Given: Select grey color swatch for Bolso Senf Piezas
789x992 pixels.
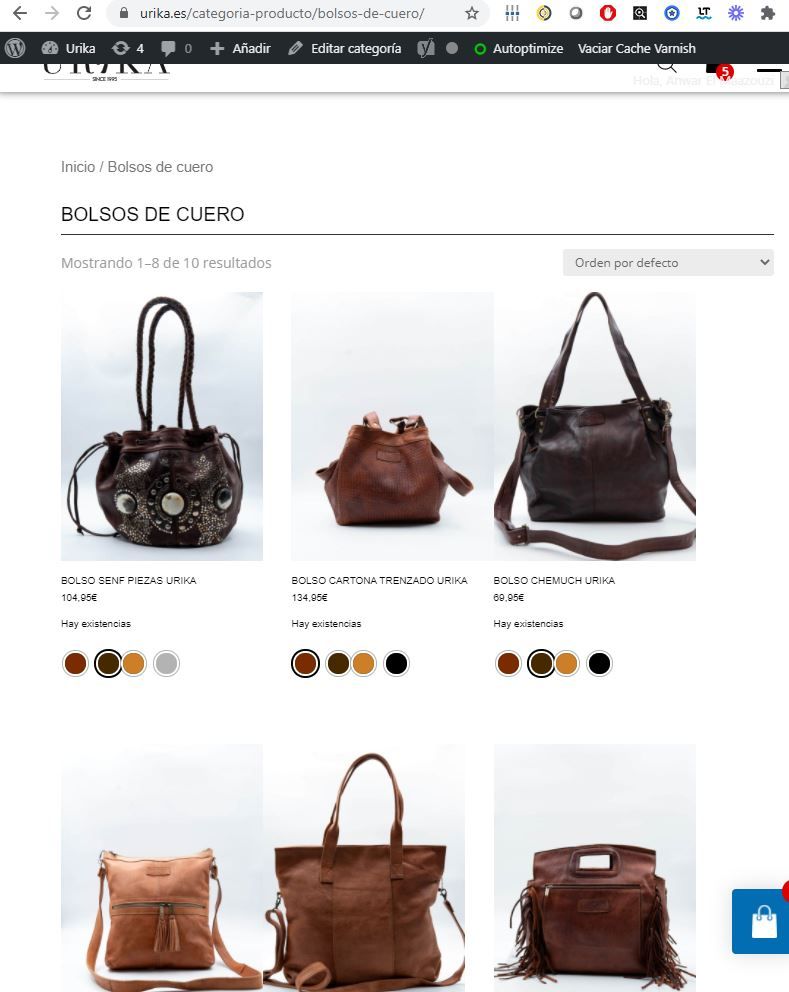Looking at the screenshot, I should click(166, 664).
